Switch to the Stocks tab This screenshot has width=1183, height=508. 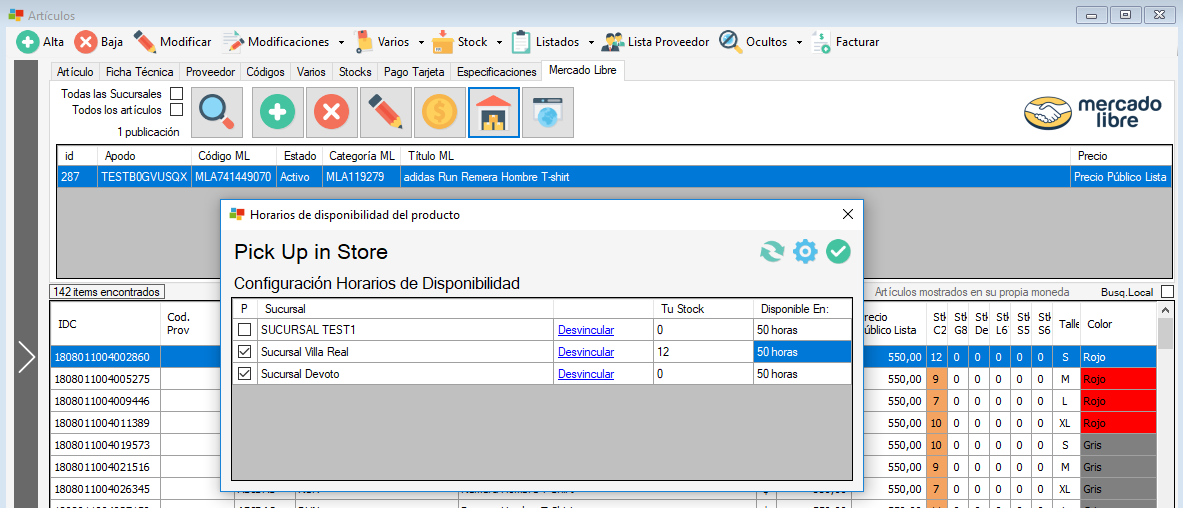pos(355,72)
